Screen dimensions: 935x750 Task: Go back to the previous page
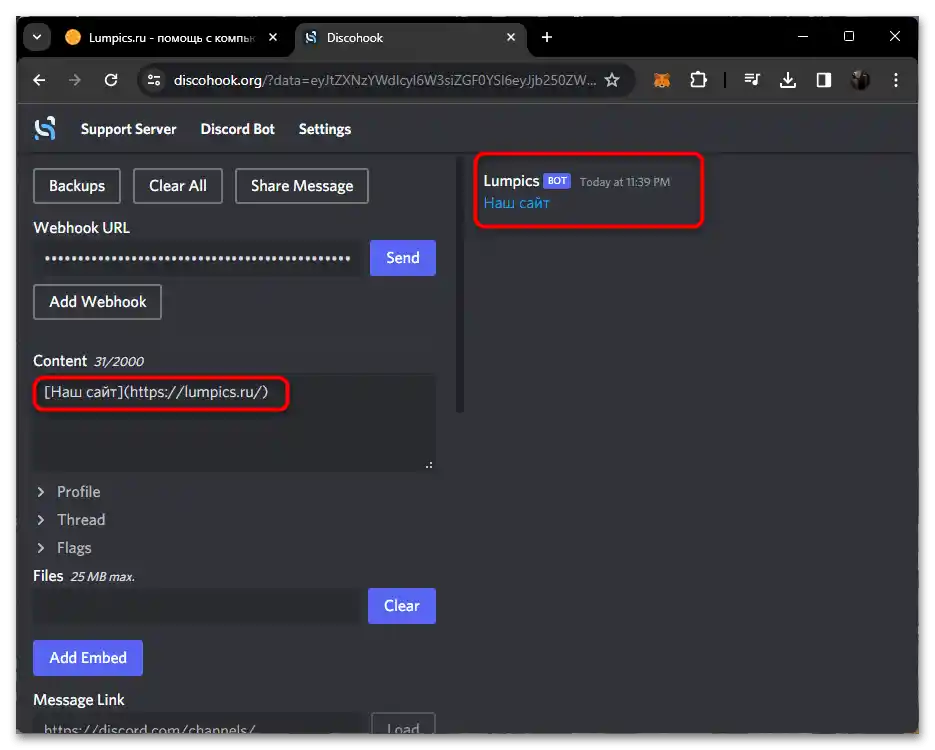(39, 80)
